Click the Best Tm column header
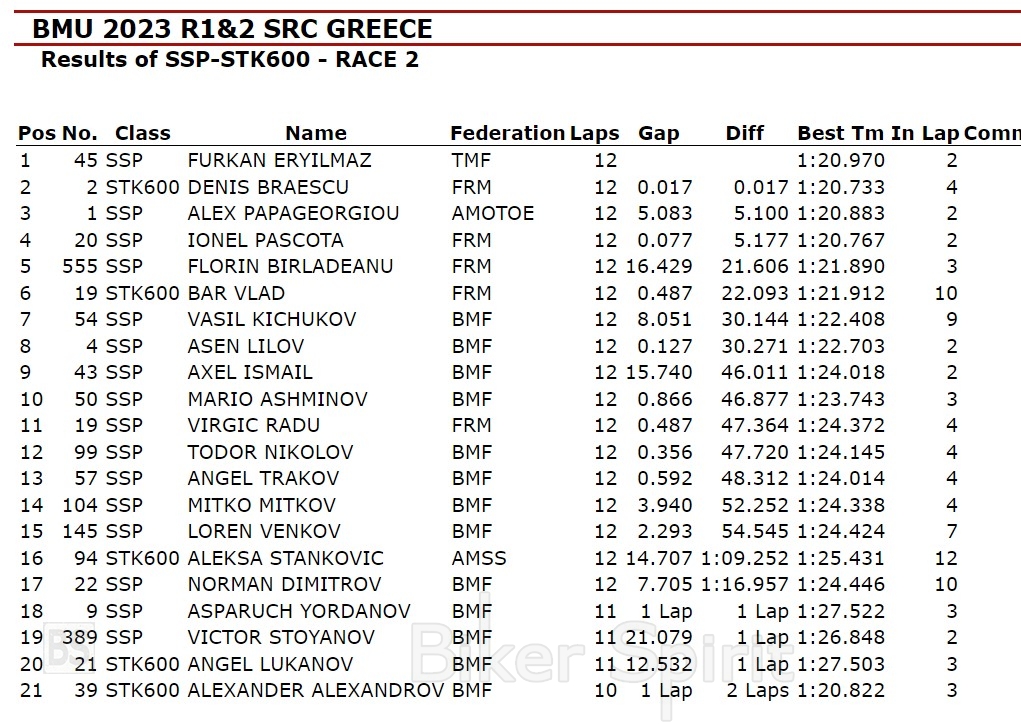The width and height of the screenshot is (1021, 724). click(x=841, y=133)
